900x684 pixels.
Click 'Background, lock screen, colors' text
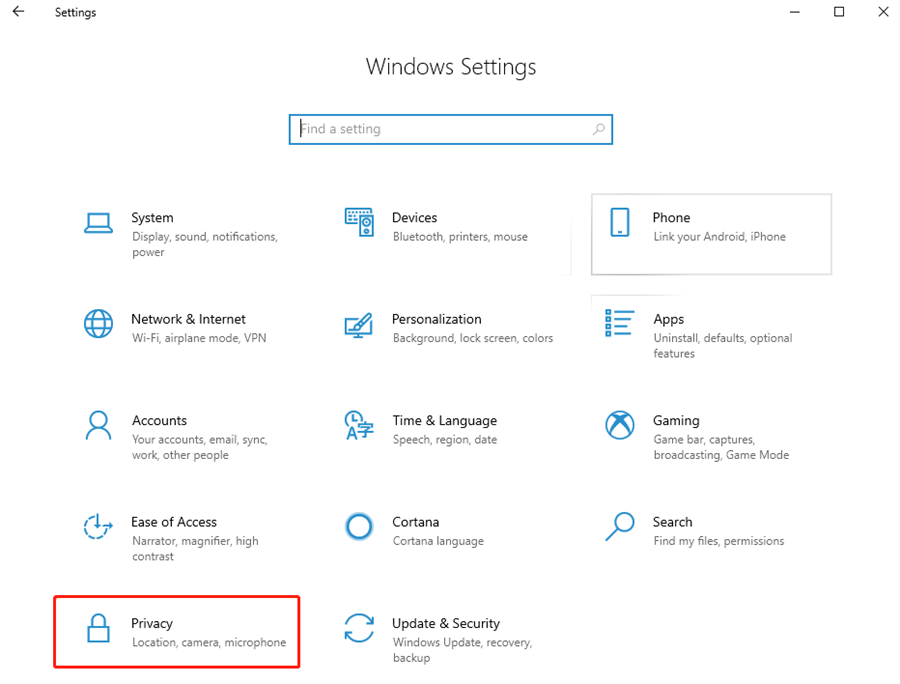pyautogui.click(x=473, y=339)
